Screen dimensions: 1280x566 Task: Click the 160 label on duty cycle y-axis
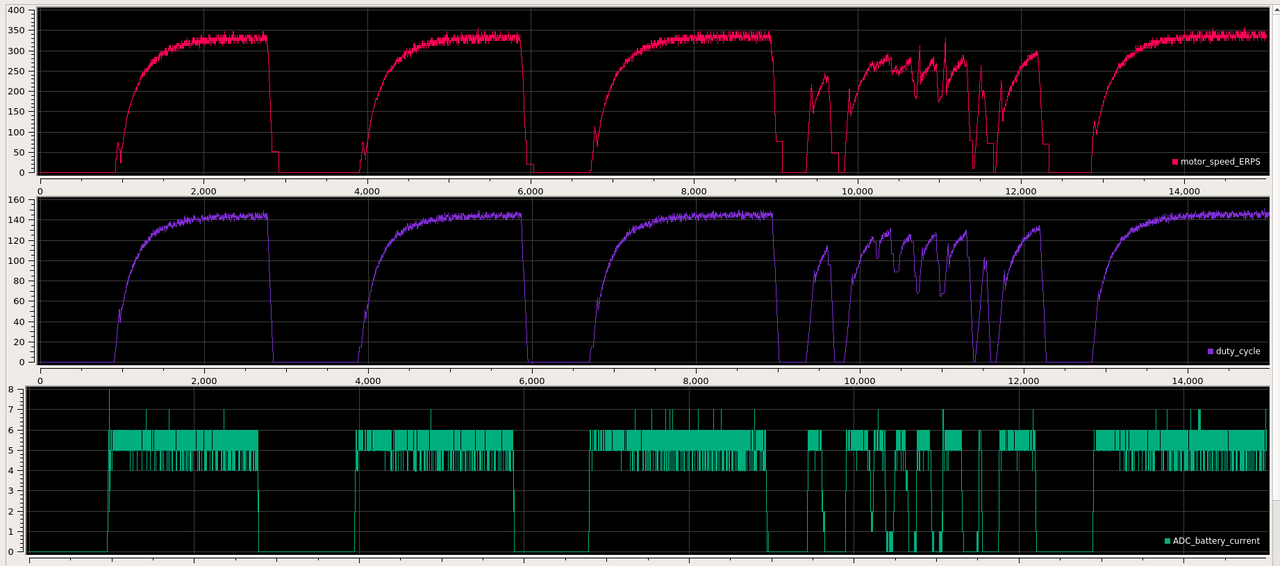pos(18,200)
